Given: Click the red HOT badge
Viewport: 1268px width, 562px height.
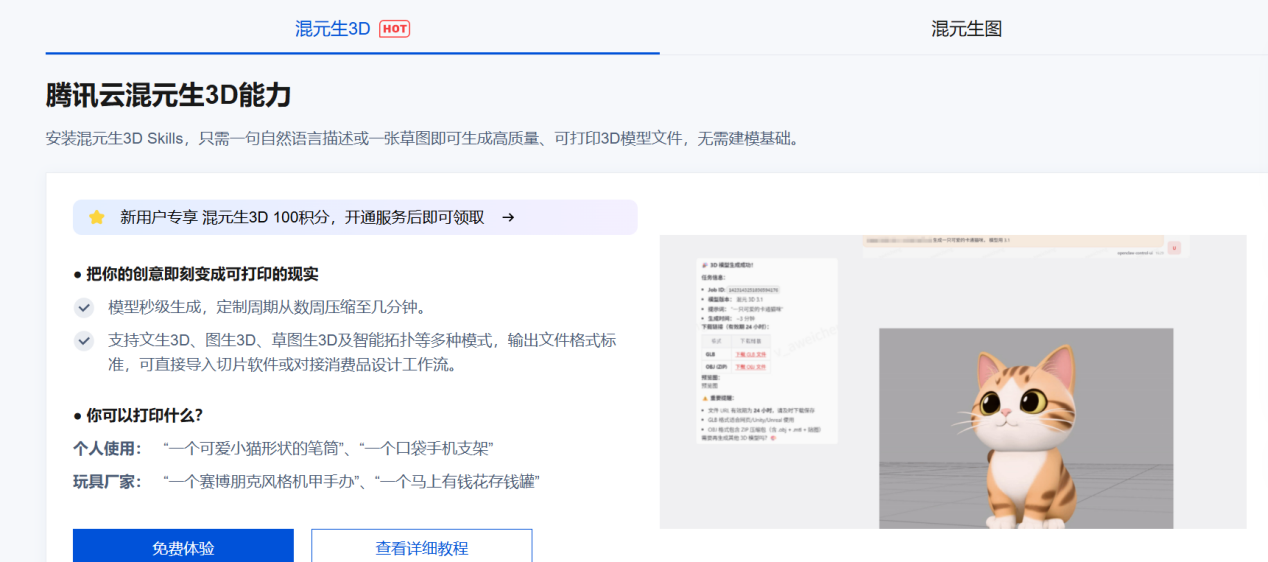Looking at the screenshot, I should [x=395, y=29].
